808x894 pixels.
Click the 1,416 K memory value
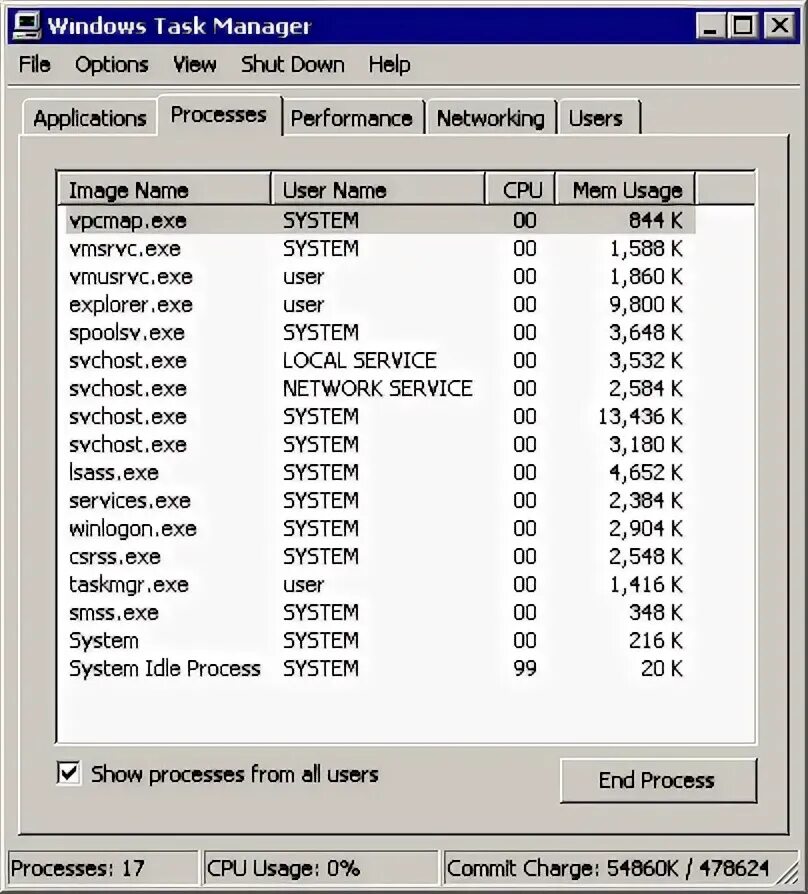[x=645, y=584]
